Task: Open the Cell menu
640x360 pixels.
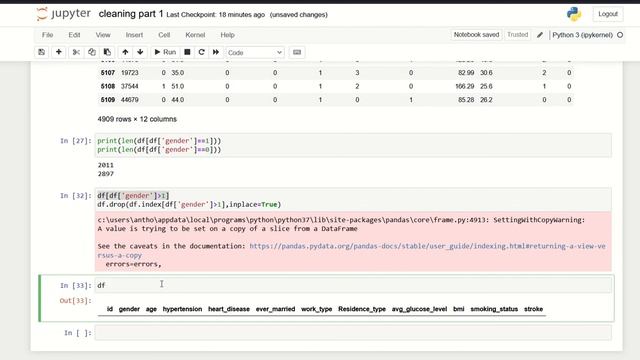Action: pyautogui.click(x=164, y=35)
